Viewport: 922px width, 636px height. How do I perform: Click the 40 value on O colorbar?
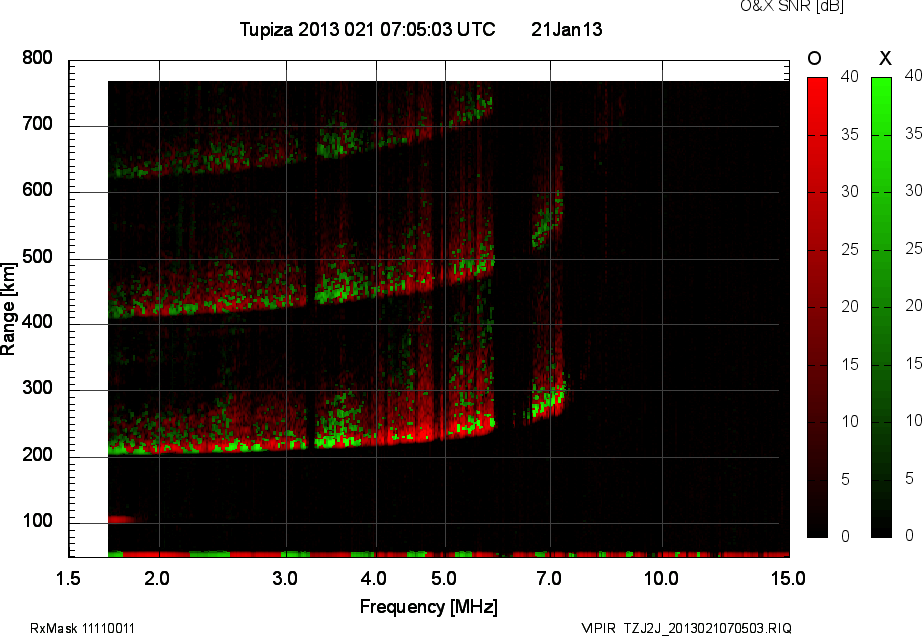[850, 76]
